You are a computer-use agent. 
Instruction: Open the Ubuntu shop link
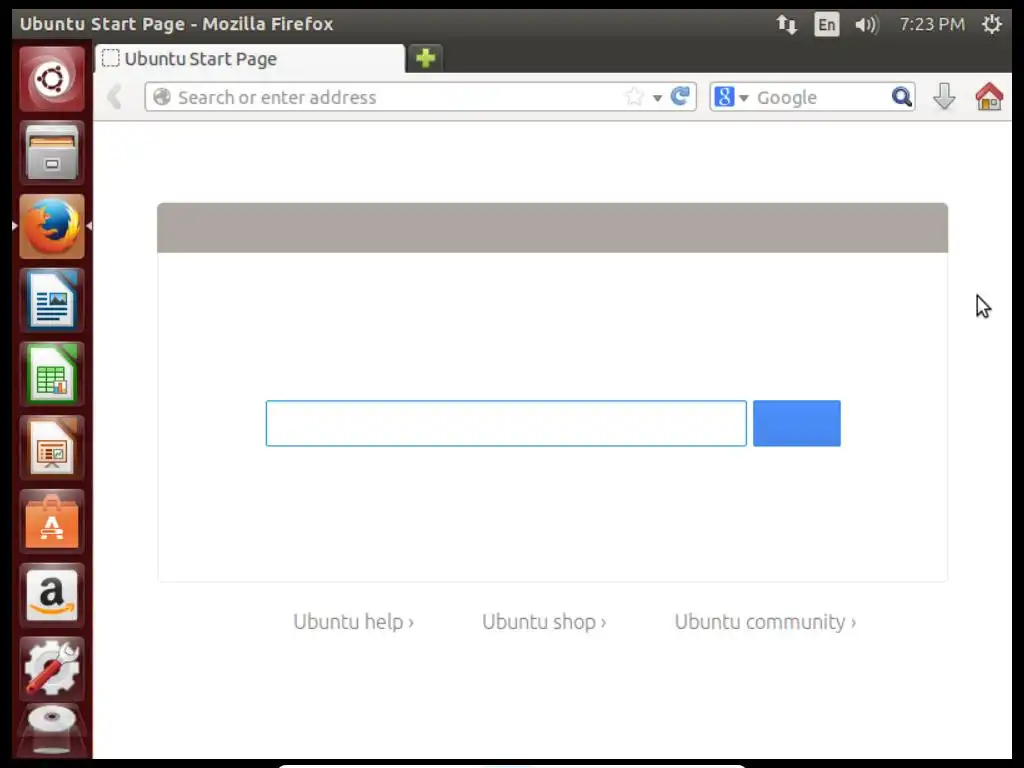pos(544,622)
